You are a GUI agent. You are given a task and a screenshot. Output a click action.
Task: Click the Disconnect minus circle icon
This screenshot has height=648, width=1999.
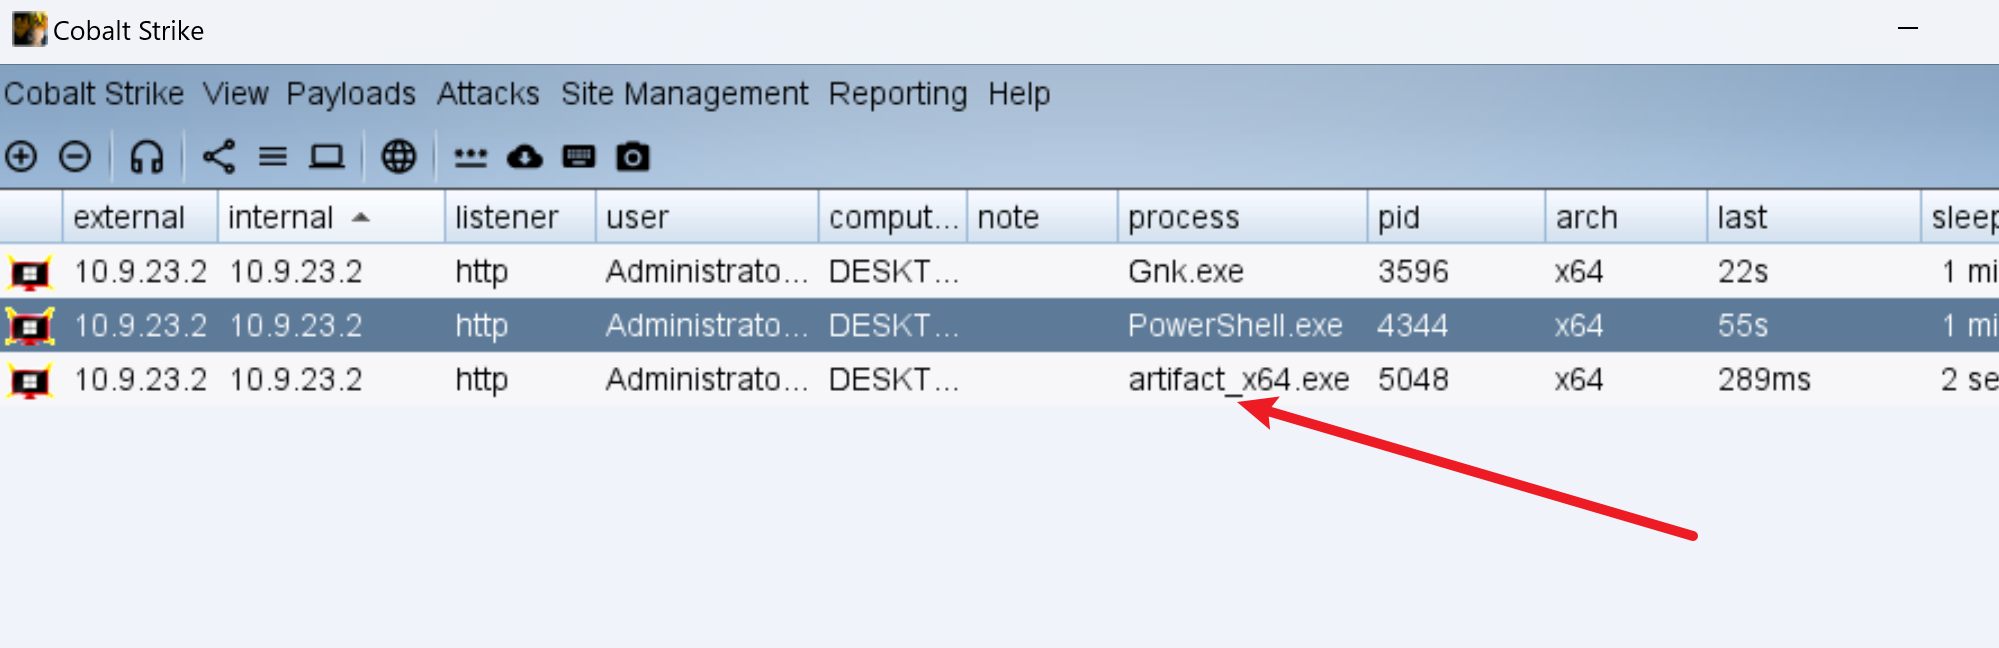click(75, 157)
